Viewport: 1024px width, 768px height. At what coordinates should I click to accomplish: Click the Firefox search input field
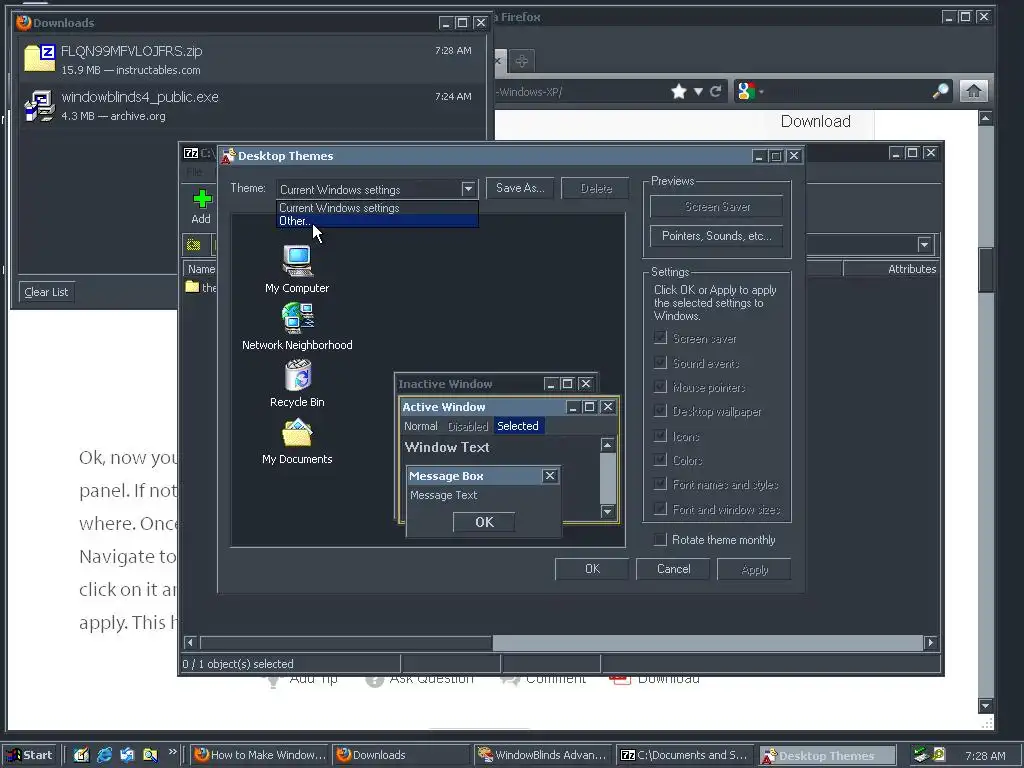coord(847,91)
